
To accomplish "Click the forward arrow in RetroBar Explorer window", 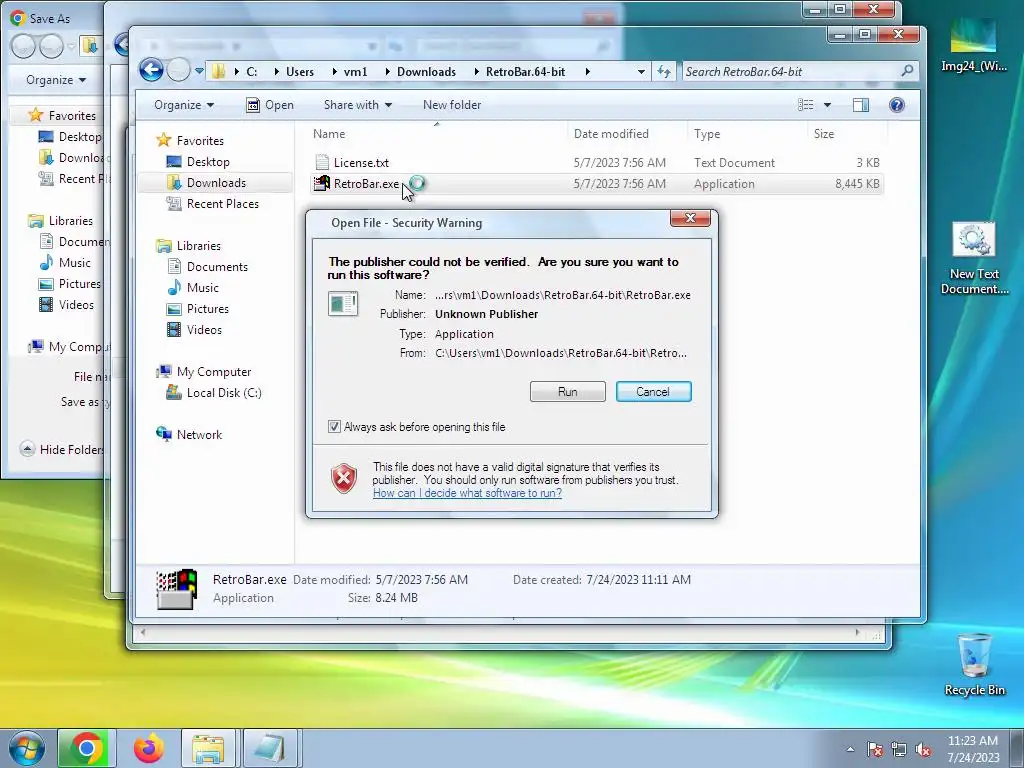I will [x=178, y=70].
